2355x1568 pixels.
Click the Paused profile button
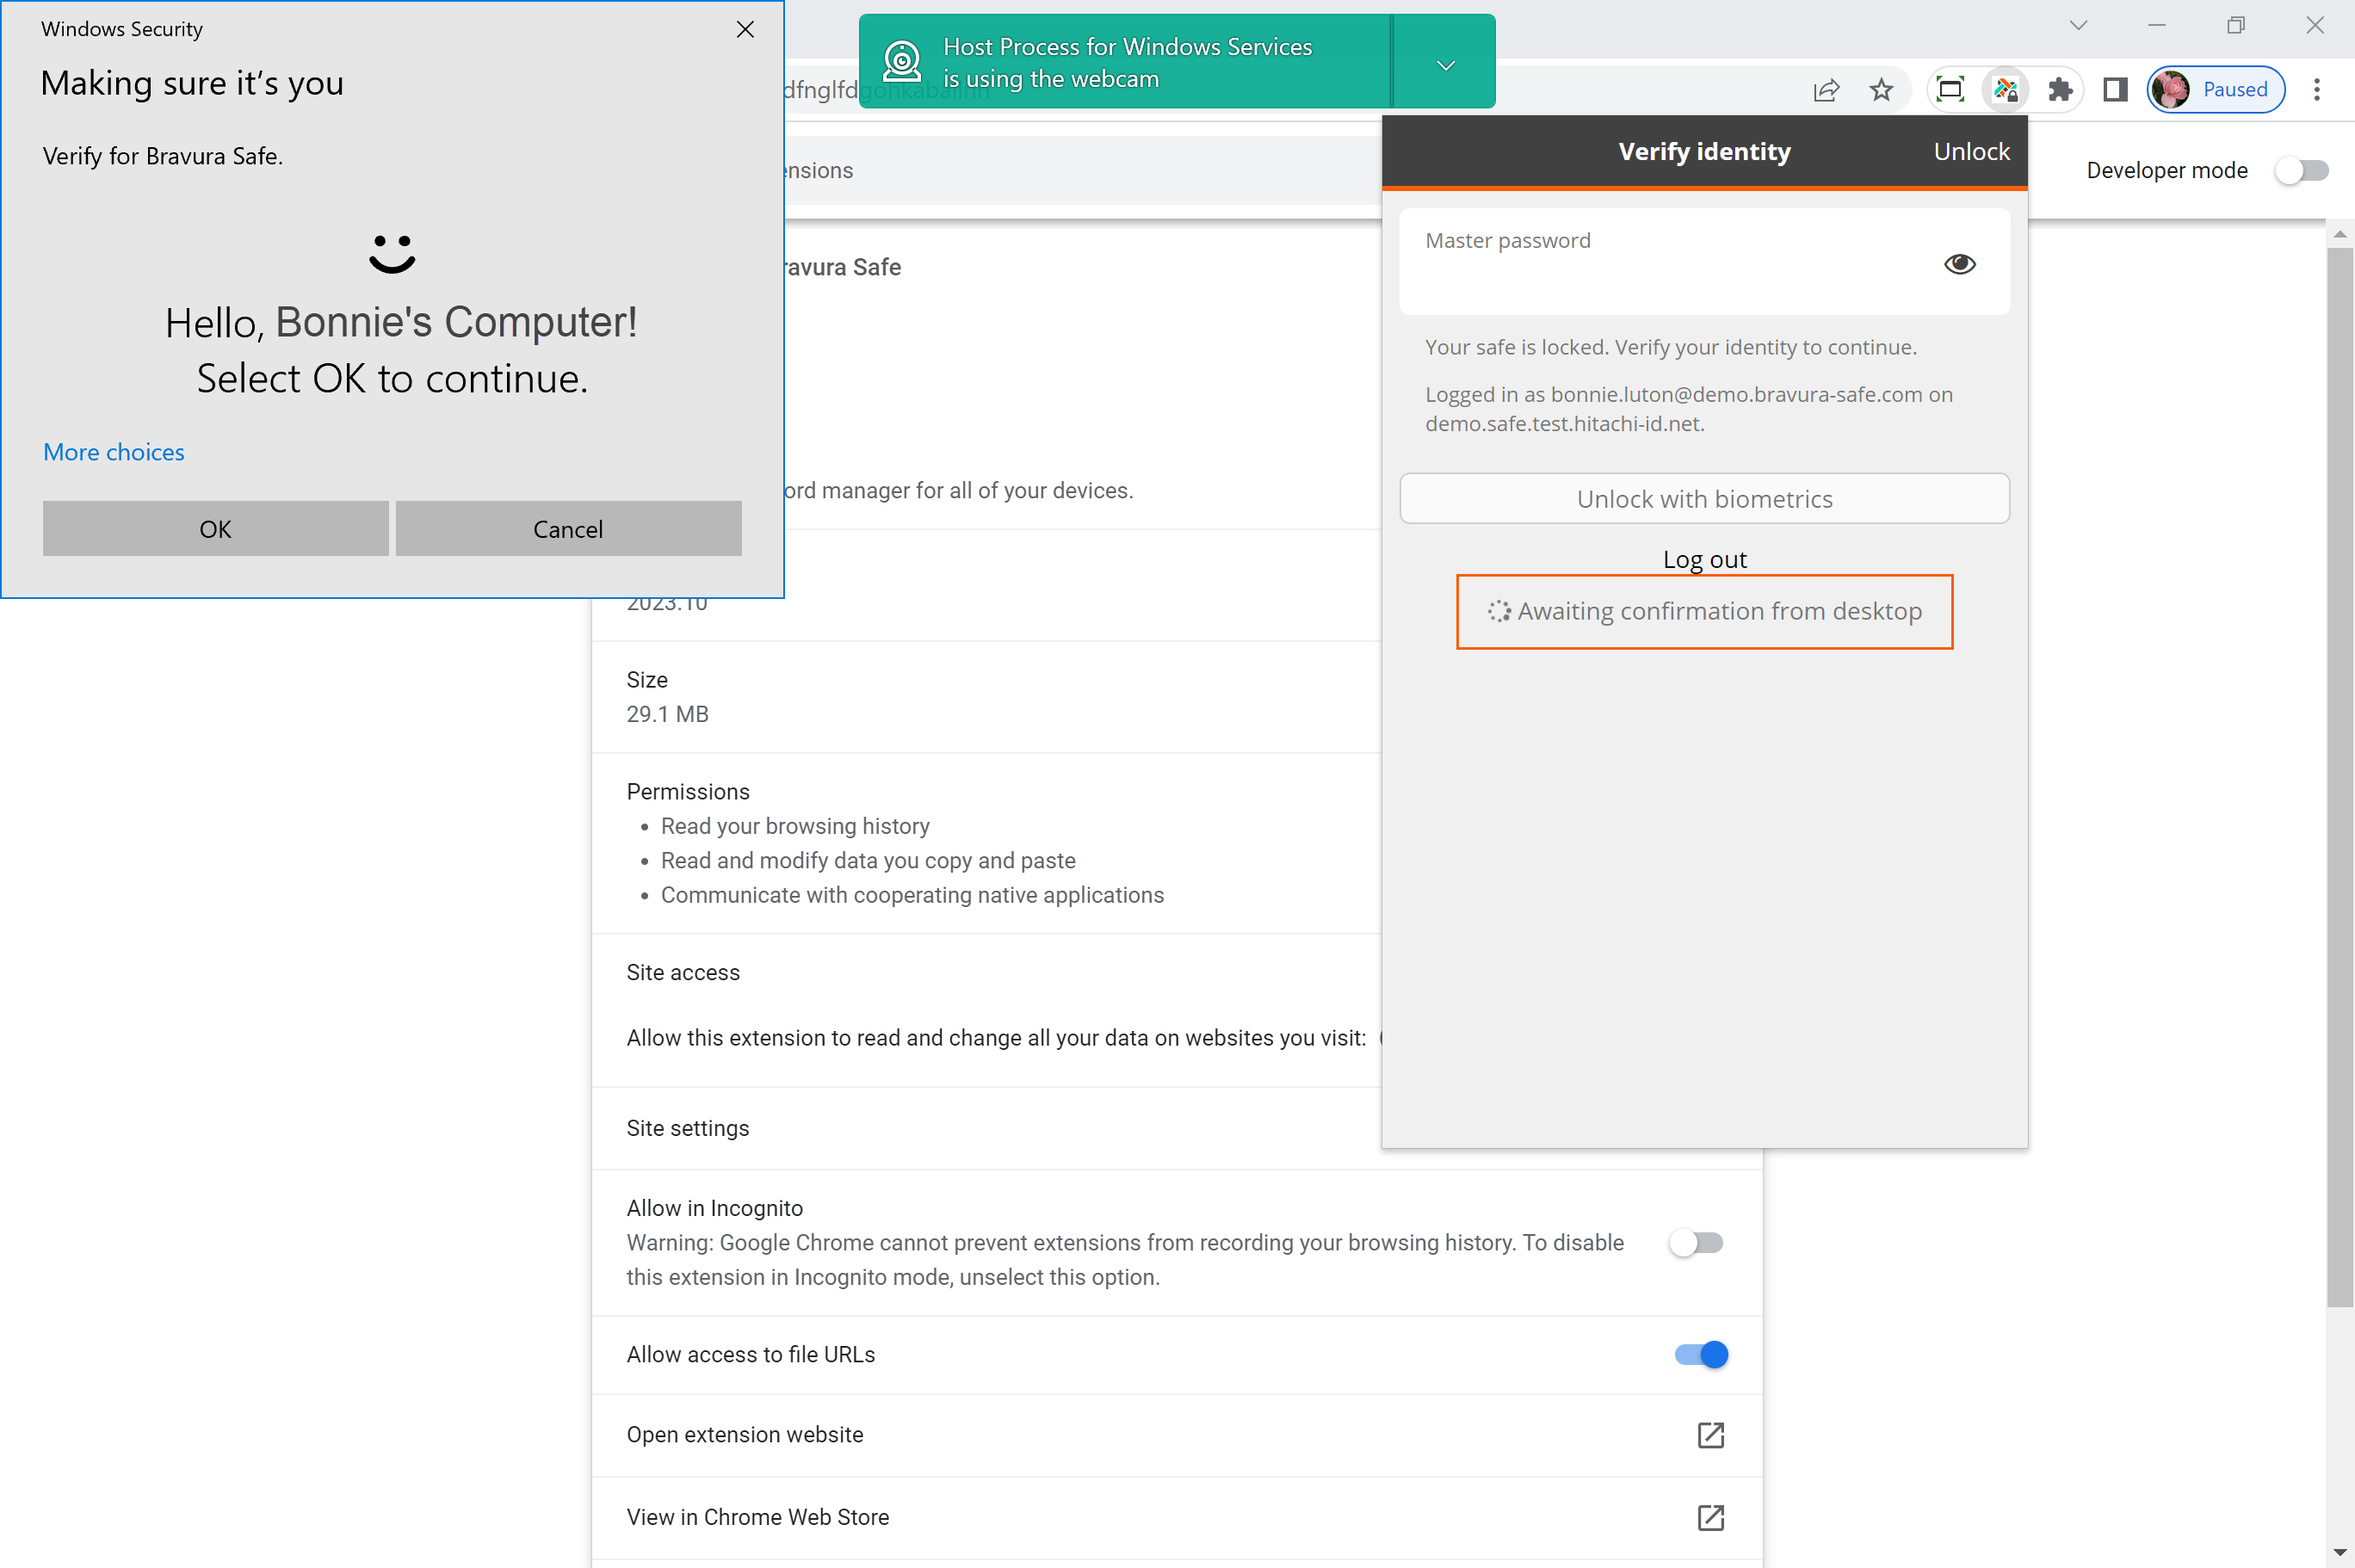2216,90
